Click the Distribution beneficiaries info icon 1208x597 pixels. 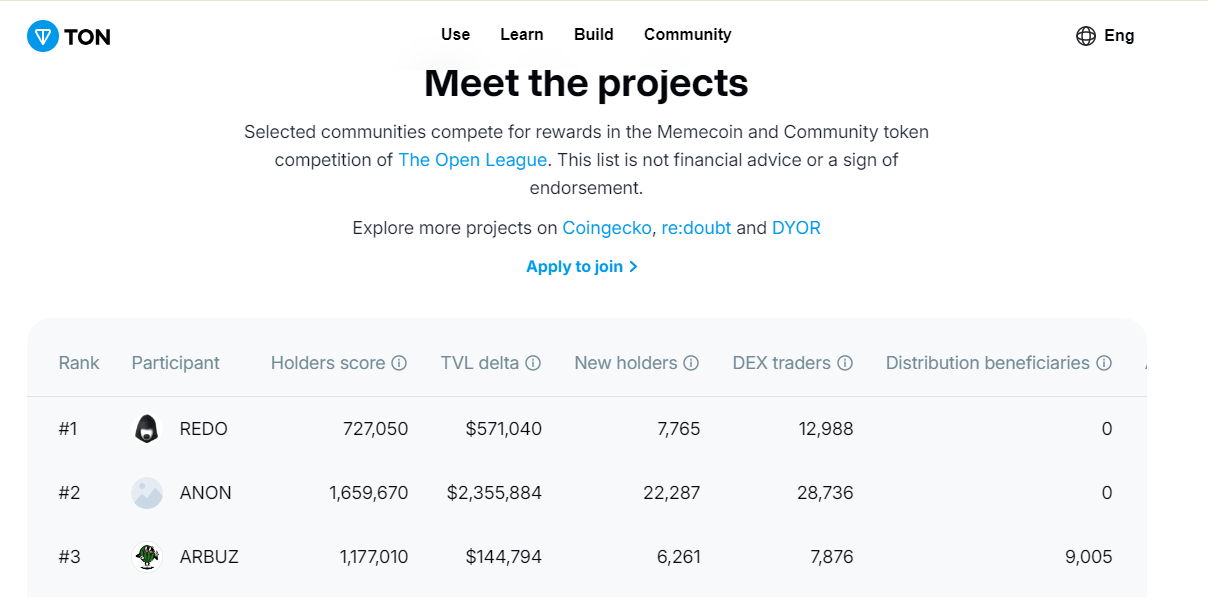1104,363
